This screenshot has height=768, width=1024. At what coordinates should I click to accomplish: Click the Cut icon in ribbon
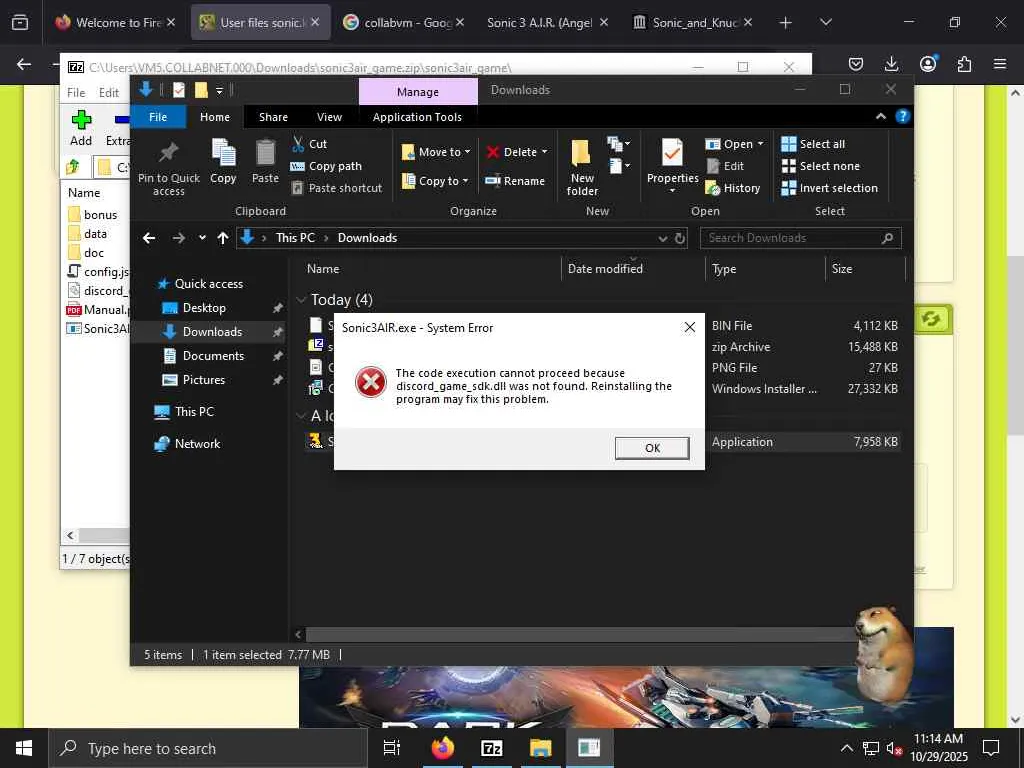pyautogui.click(x=298, y=144)
